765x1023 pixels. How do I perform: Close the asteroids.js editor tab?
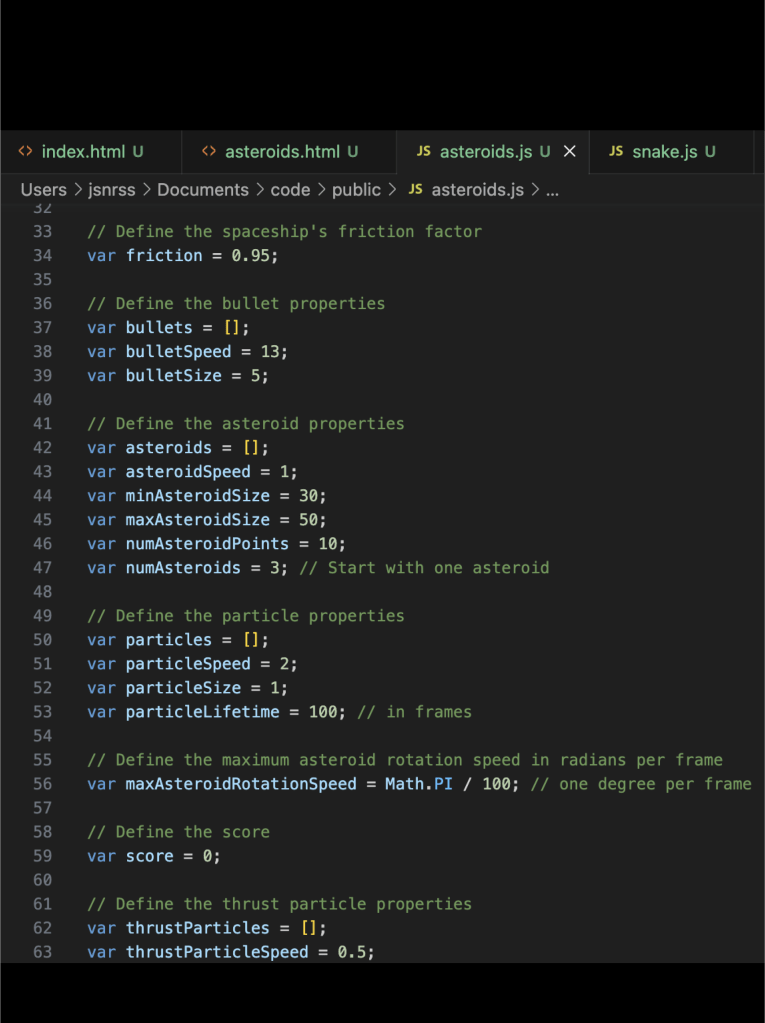(x=570, y=152)
